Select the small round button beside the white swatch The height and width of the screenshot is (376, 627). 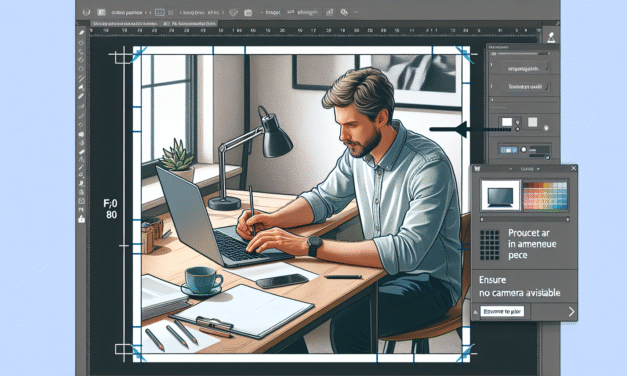point(517,122)
